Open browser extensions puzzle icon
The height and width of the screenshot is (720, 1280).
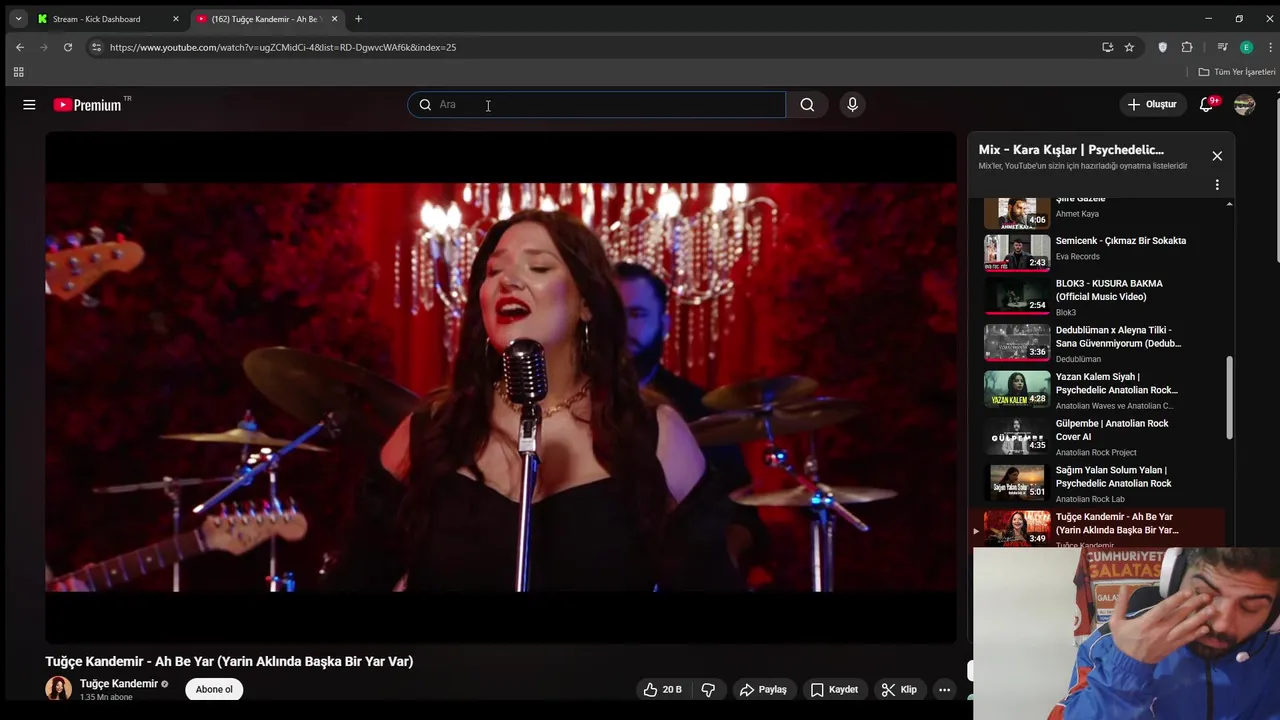click(1187, 47)
